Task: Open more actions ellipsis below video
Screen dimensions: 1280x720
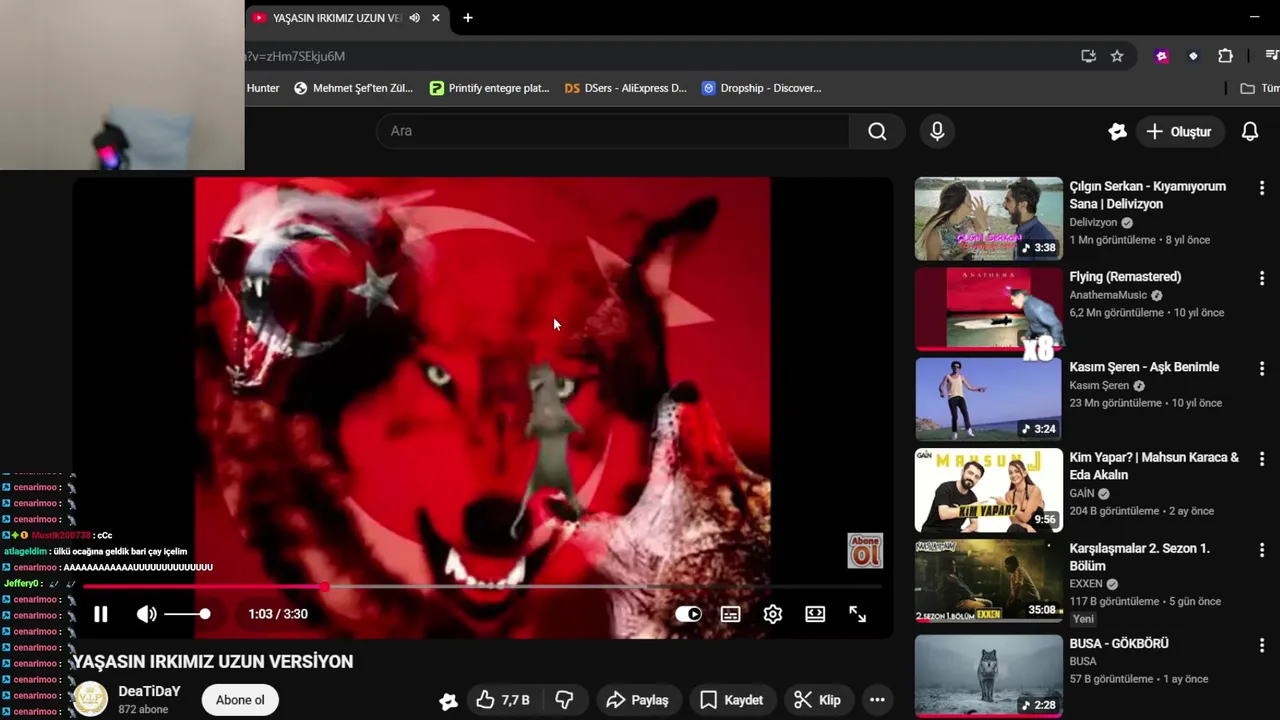Action: (877, 700)
